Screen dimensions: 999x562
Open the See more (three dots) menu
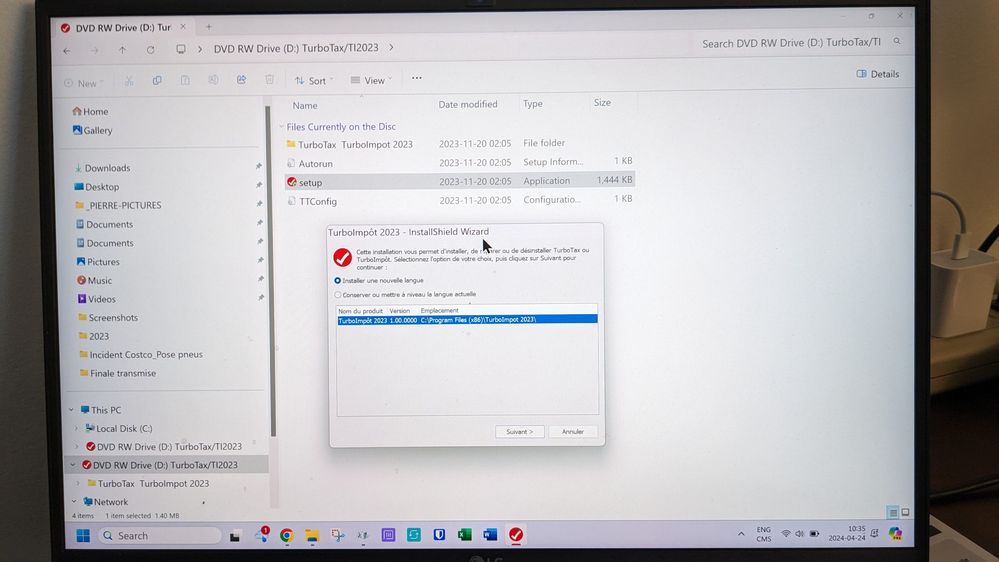pyautogui.click(x=417, y=78)
